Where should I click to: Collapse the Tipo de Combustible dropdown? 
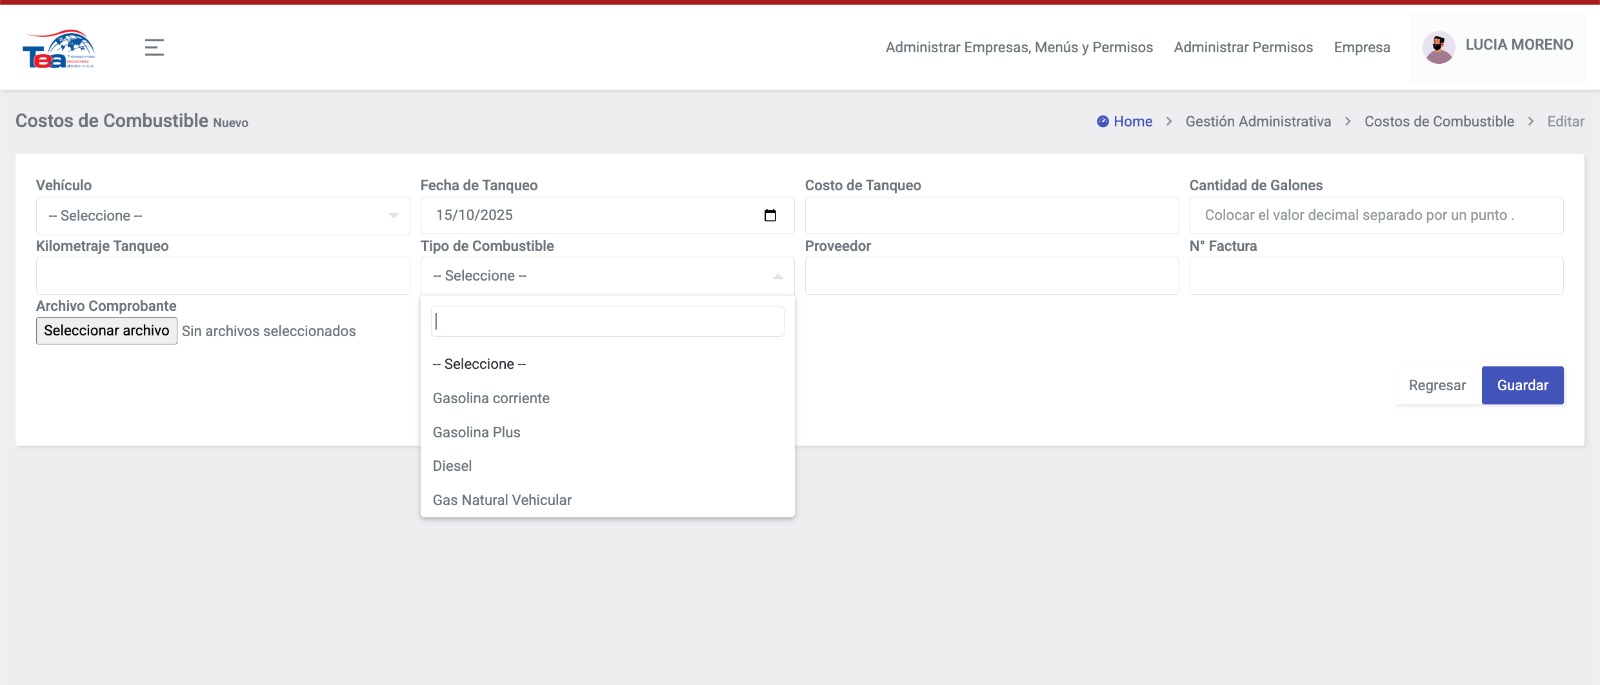click(606, 276)
